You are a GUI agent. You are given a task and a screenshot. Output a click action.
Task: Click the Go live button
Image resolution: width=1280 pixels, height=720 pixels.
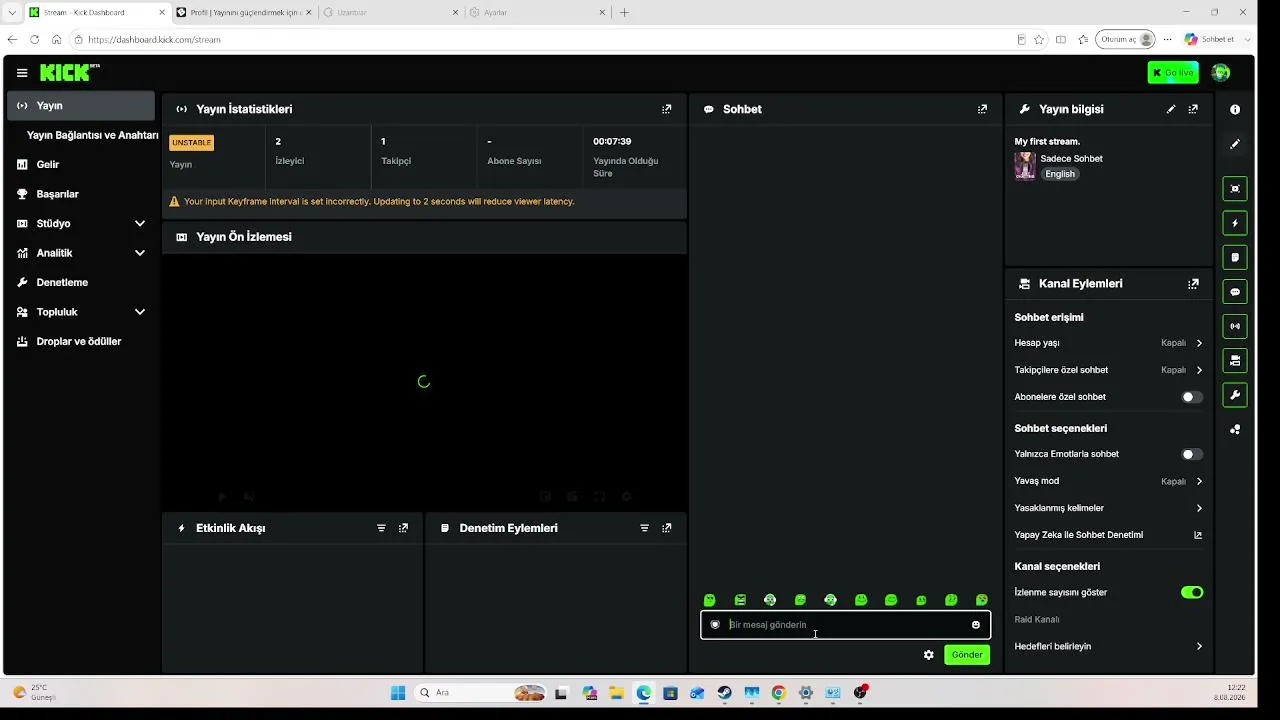(1173, 73)
